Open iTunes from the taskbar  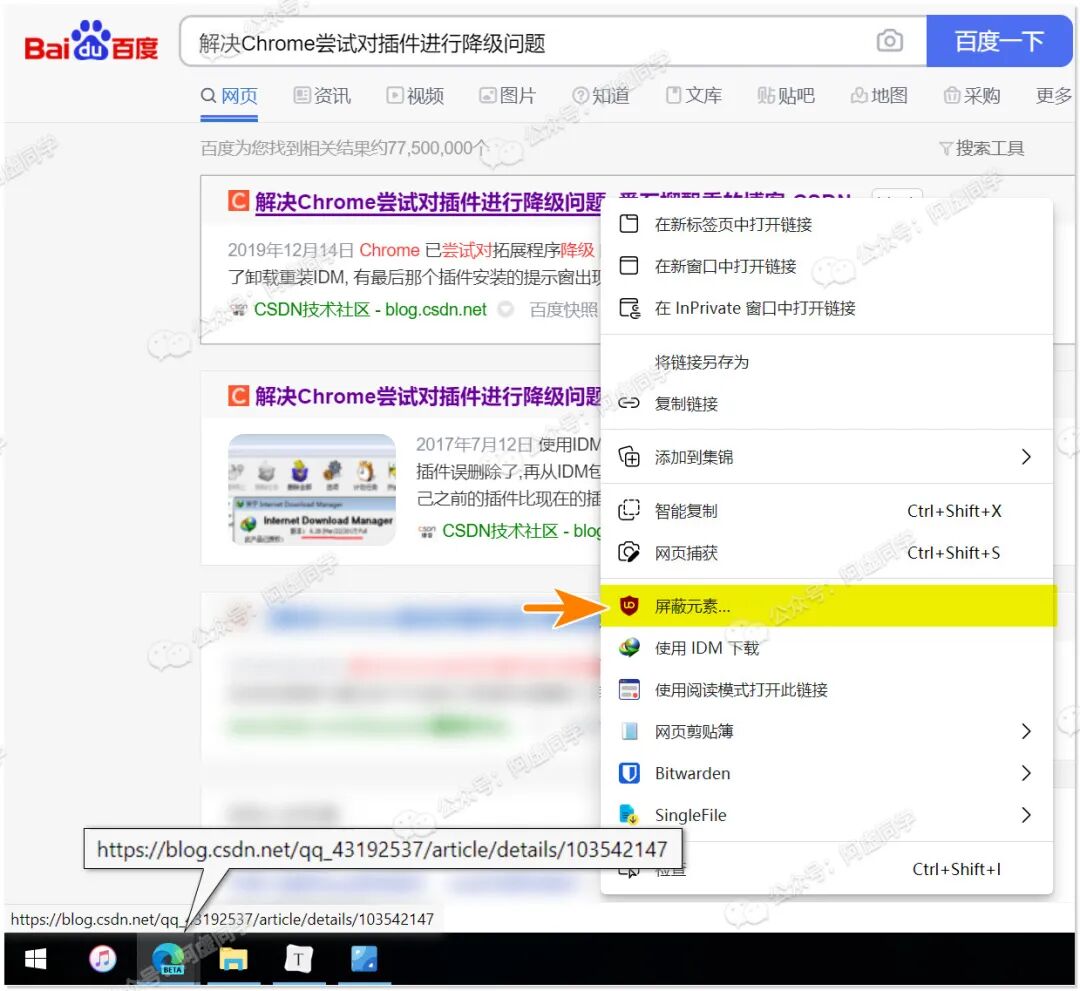click(103, 959)
